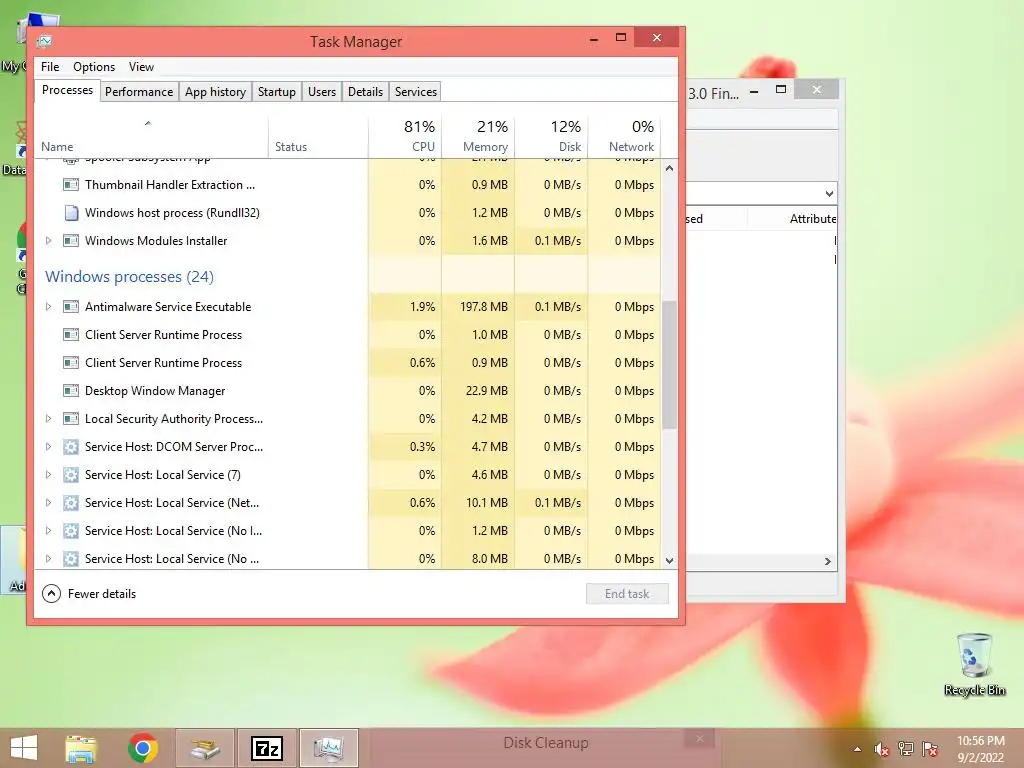Image resolution: width=1024 pixels, height=768 pixels.
Task: Open the dropdown in the background window
Action: 829,194
